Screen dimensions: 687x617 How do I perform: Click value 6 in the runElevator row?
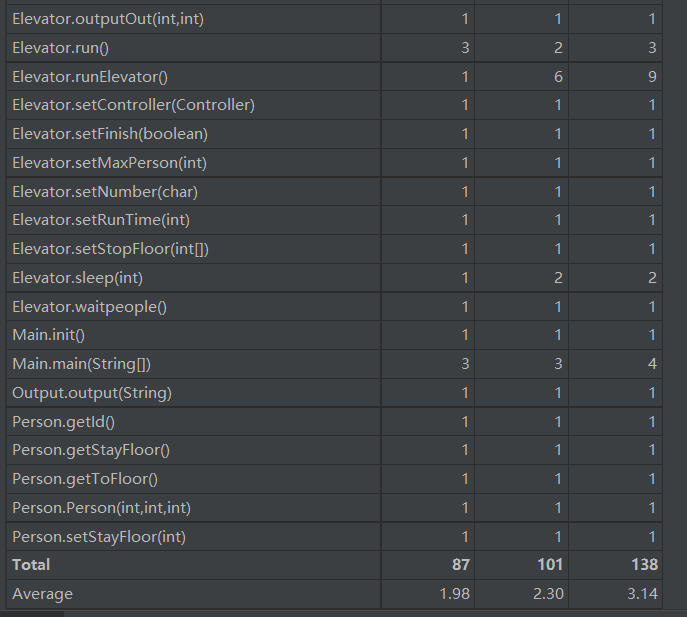(x=558, y=77)
